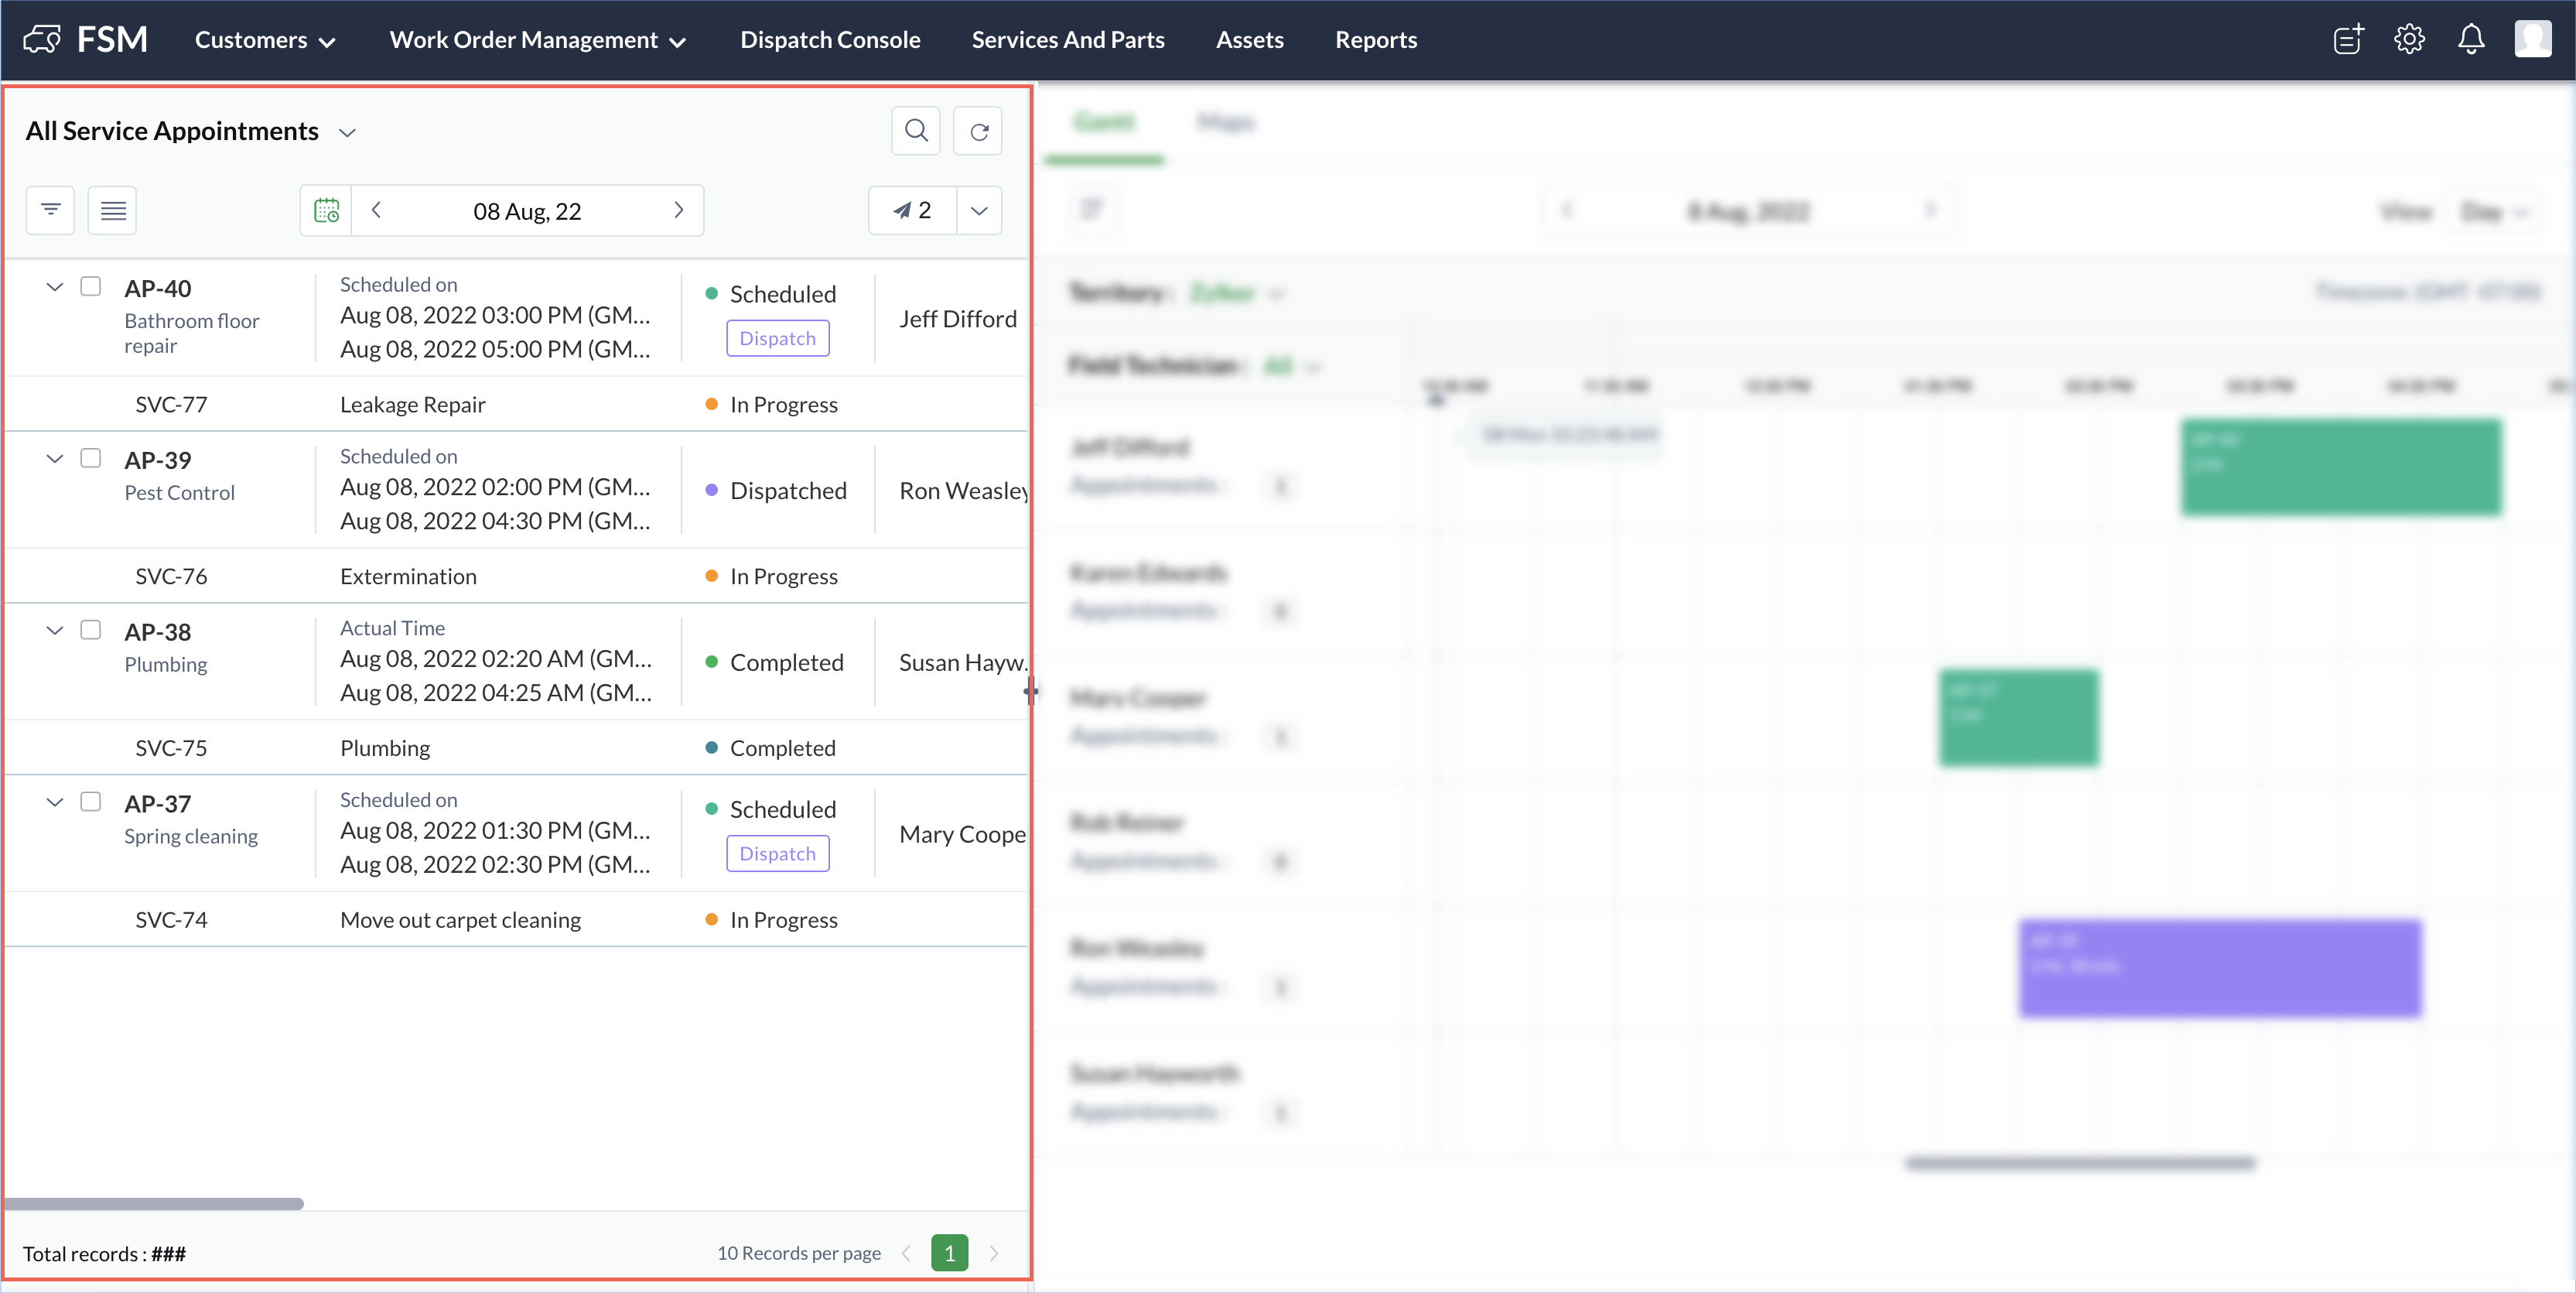The height and width of the screenshot is (1293, 2576).
Task: Switch to list view icon
Action: pyautogui.click(x=112, y=210)
